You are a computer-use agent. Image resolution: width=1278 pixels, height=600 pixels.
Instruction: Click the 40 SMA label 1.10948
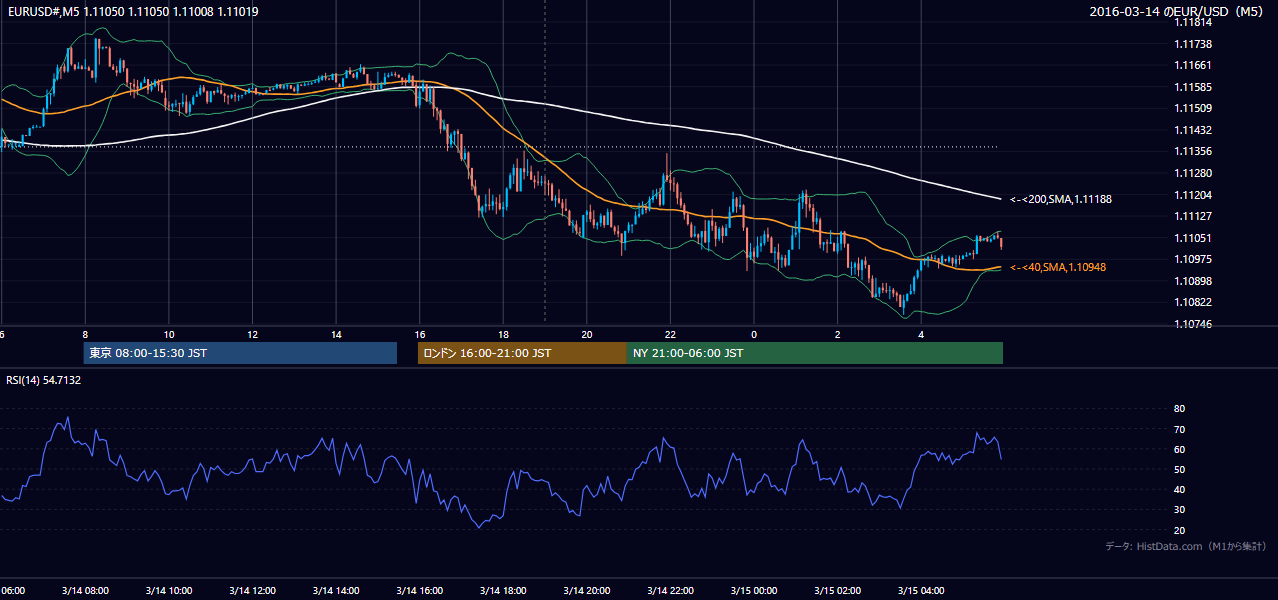point(1058,267)
